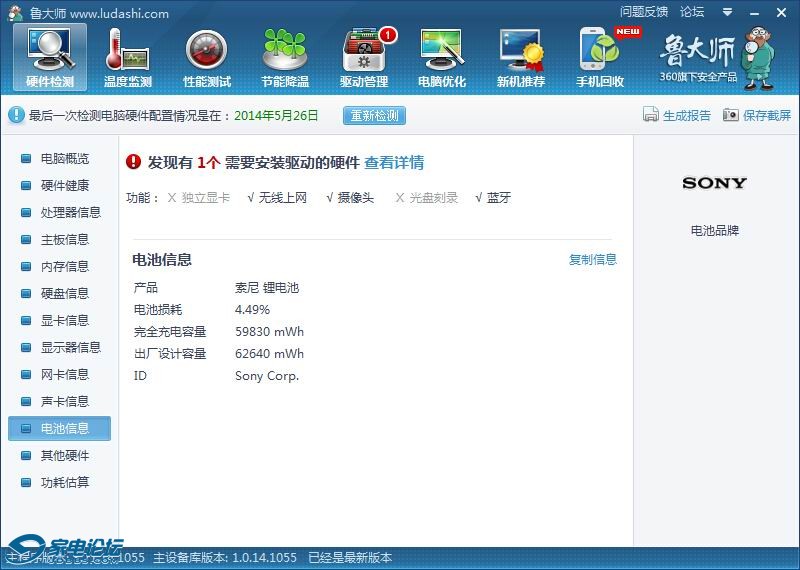Open the 论坛 forum link

[x=692, y=11]
